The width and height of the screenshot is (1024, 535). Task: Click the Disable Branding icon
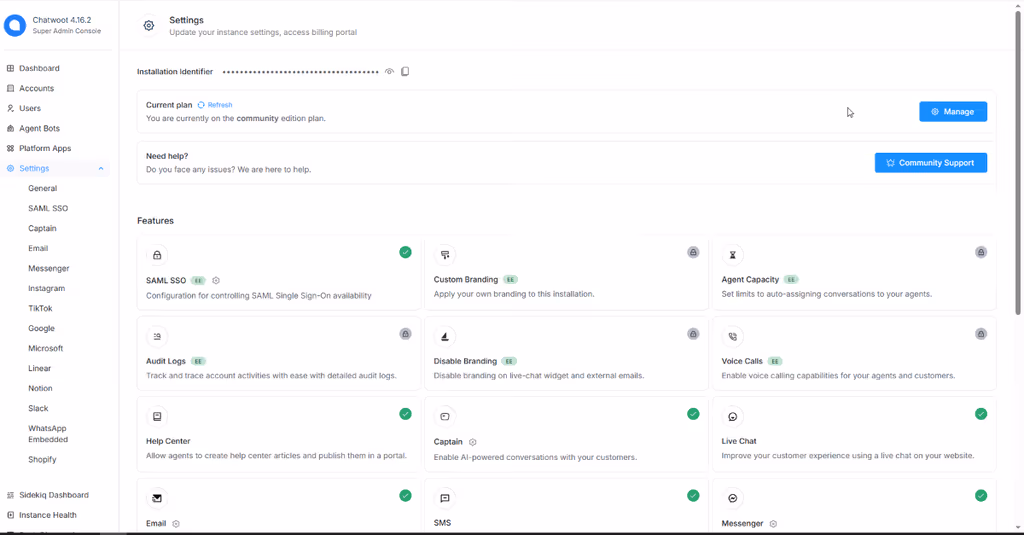pos(445,336)
